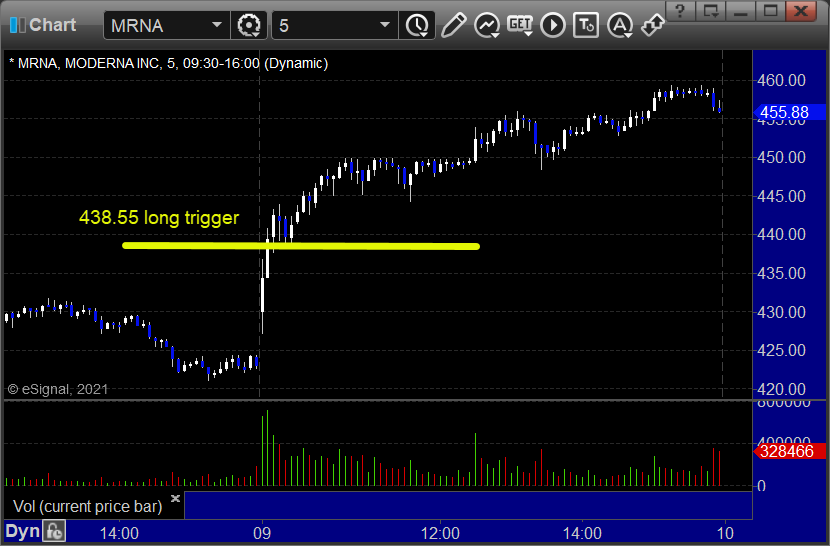Screen dimensions: 830x546
Task: Click the 420.00 price axis label
Action: pyautogui.click(x=781, y=389)
